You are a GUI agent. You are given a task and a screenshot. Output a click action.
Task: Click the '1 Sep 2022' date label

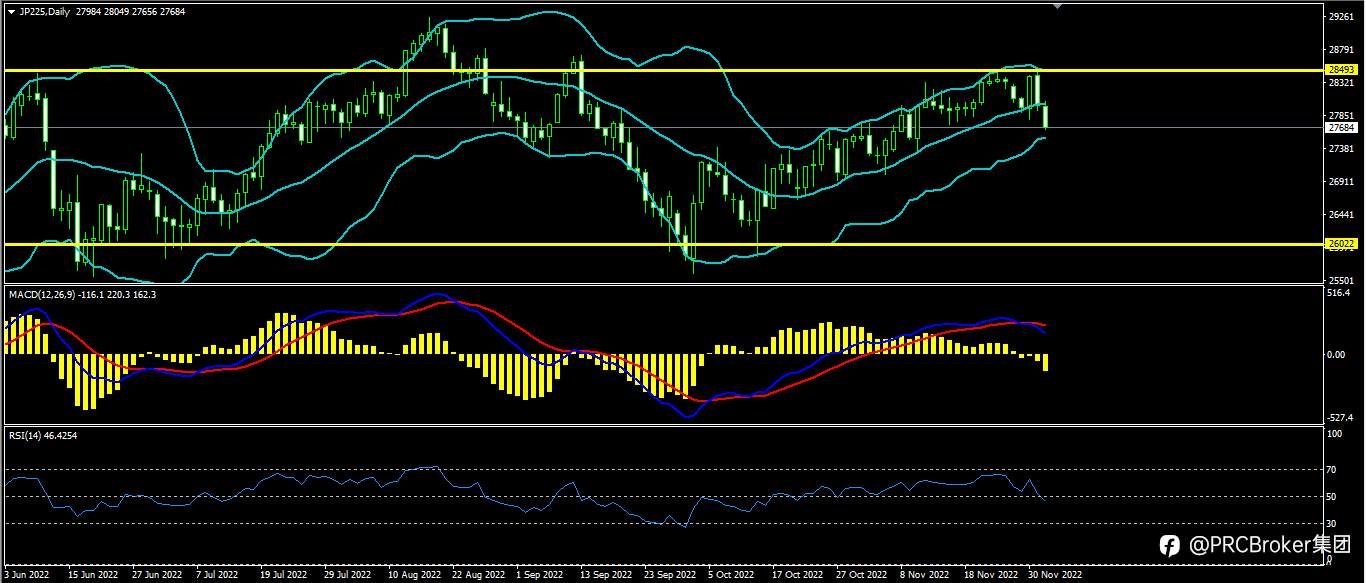point(540,575)
